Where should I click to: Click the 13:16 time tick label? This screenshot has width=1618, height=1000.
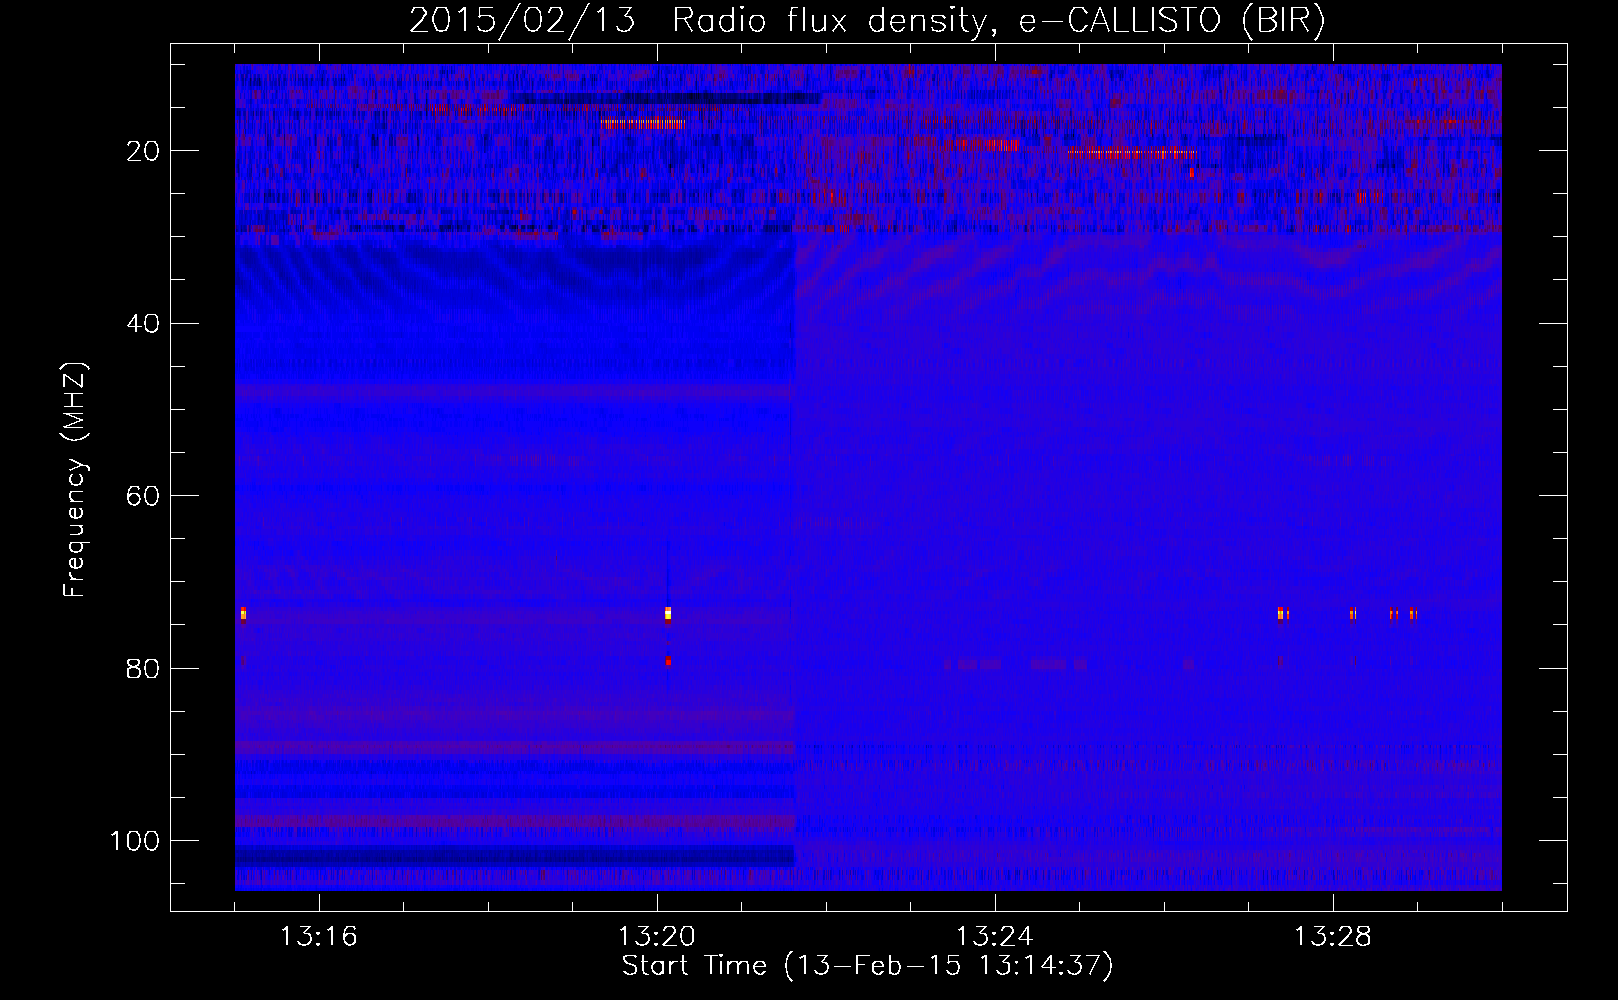click(318, 937)
